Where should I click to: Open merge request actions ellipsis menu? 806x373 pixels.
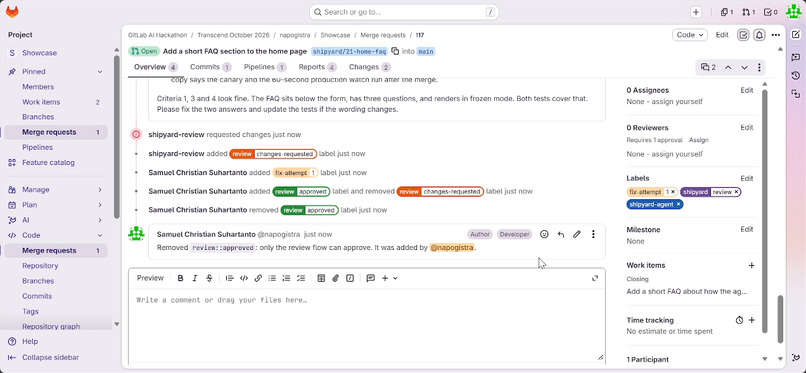click(x=776, y=35)
